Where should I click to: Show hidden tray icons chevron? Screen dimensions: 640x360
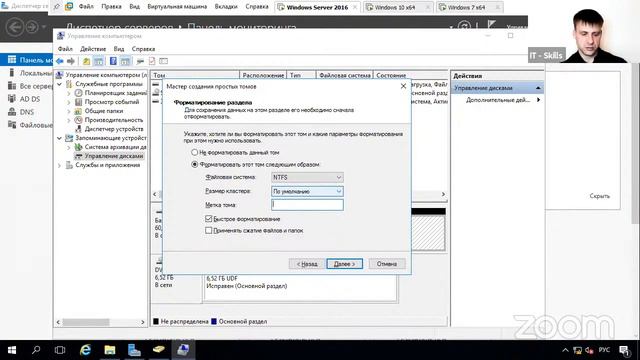pos(565,350)
